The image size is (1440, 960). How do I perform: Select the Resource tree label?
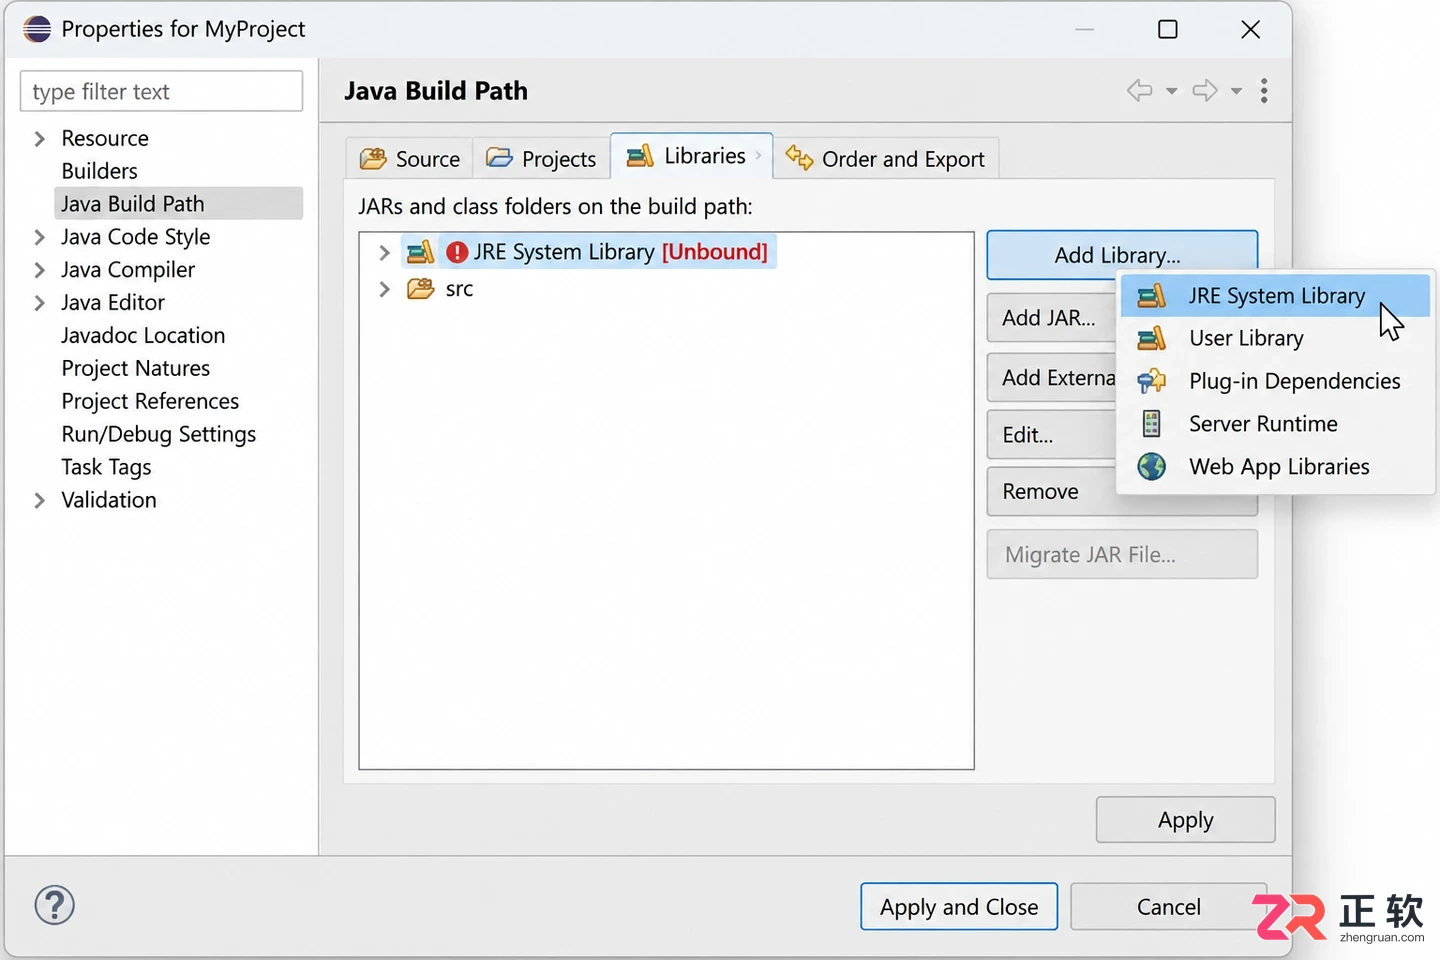coord(105,138)
